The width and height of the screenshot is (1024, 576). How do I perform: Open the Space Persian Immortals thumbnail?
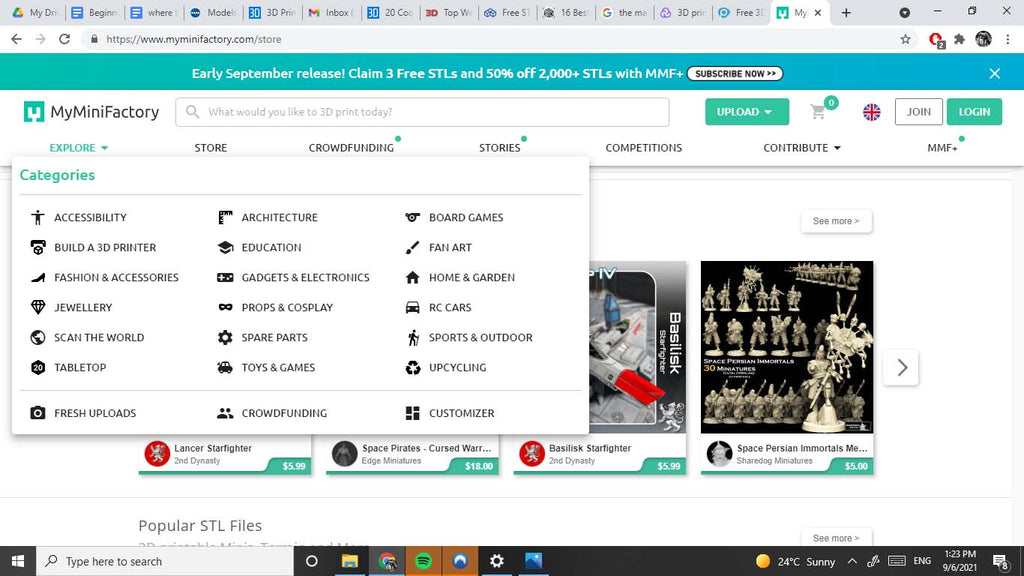tap(787, 347)
